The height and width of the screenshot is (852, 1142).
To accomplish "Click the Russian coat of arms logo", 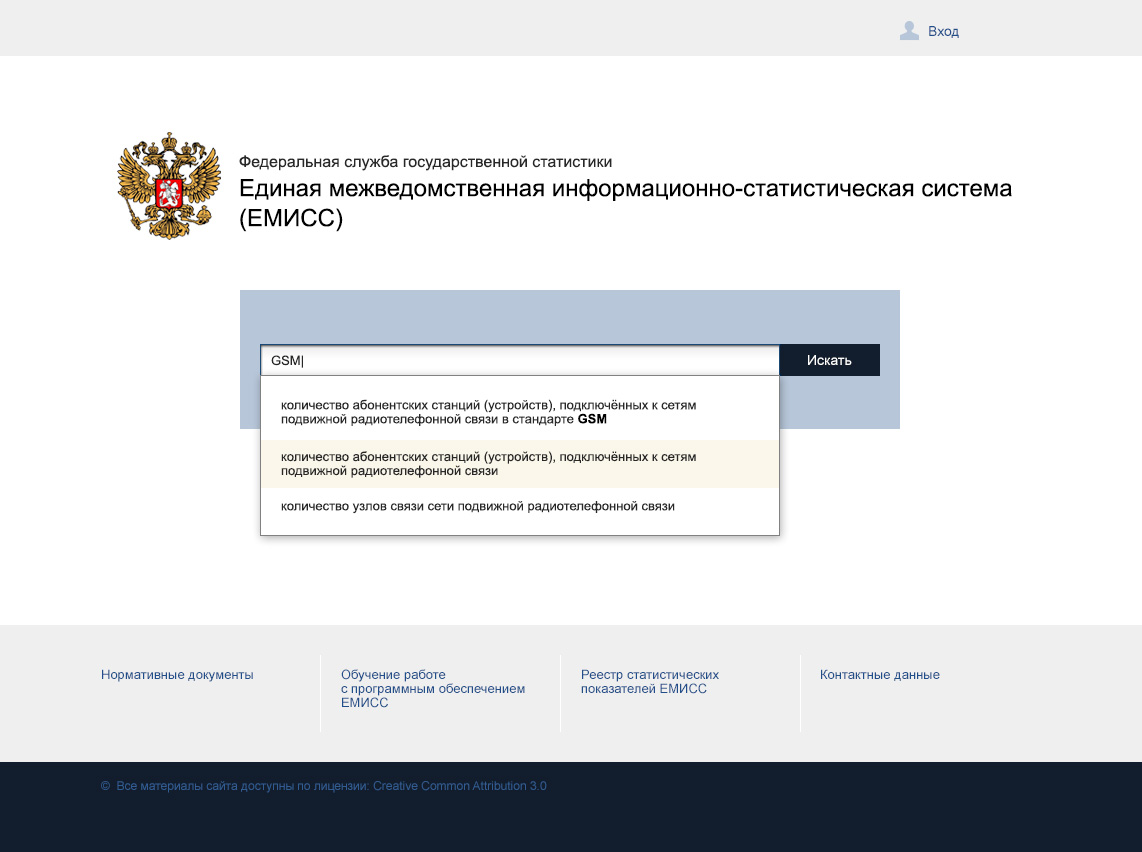I will (x=169, y=186).
